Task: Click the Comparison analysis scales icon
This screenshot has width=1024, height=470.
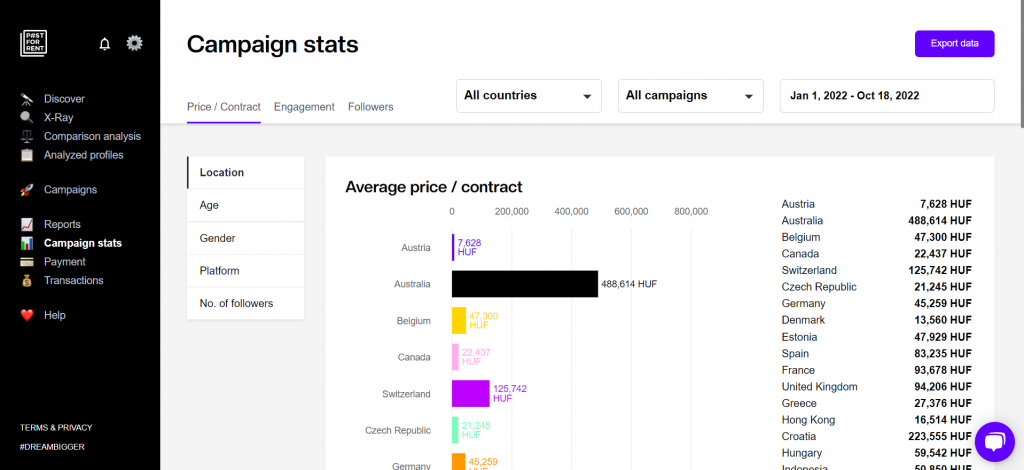Action: pos(27,136)
